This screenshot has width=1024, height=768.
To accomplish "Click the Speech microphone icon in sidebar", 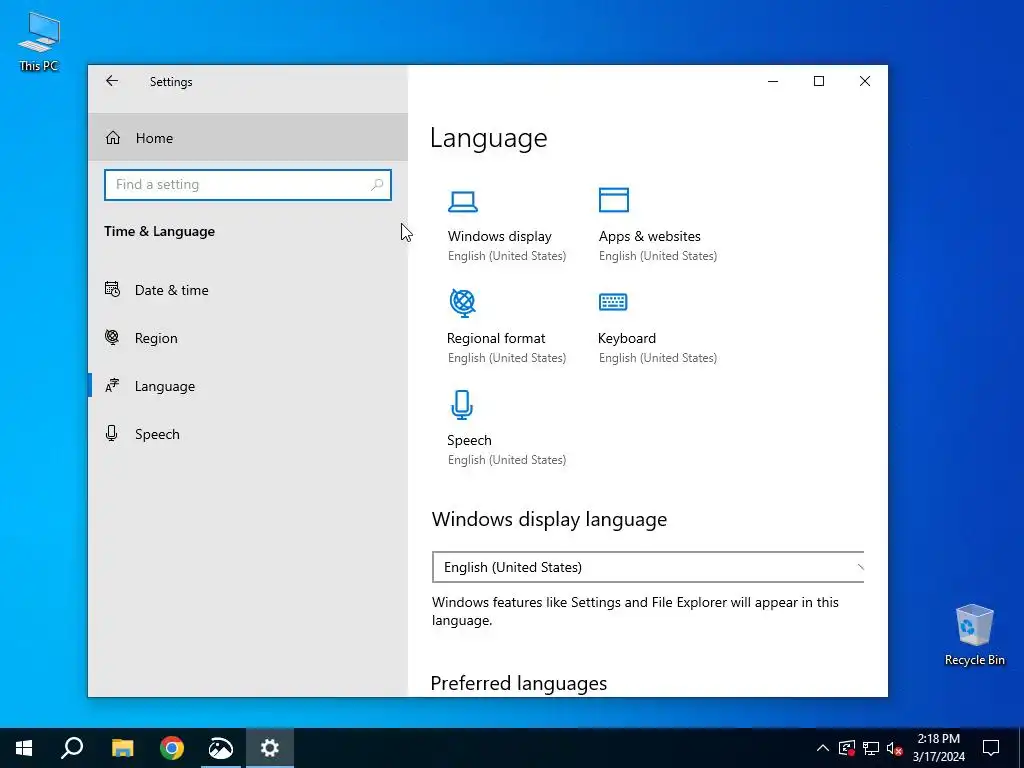I will tap(112, 434).
